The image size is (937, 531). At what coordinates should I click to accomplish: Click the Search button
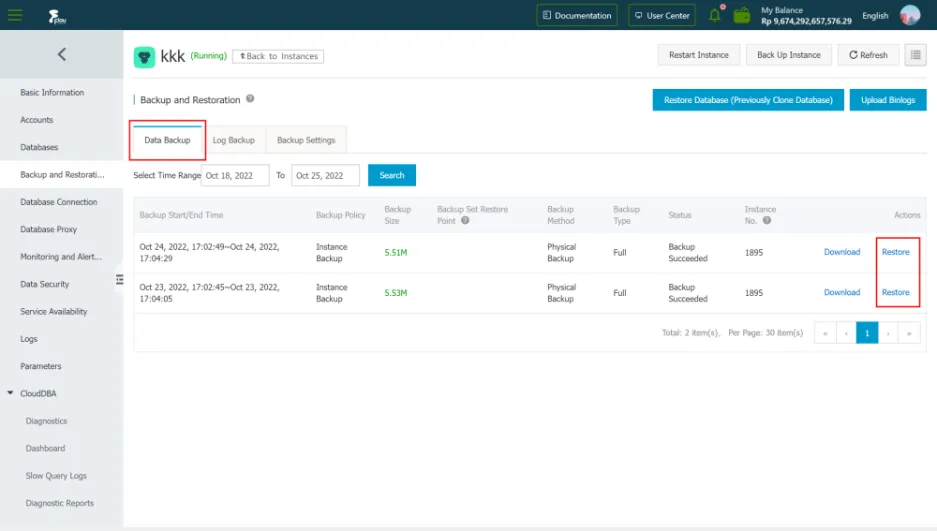[392, 175]
